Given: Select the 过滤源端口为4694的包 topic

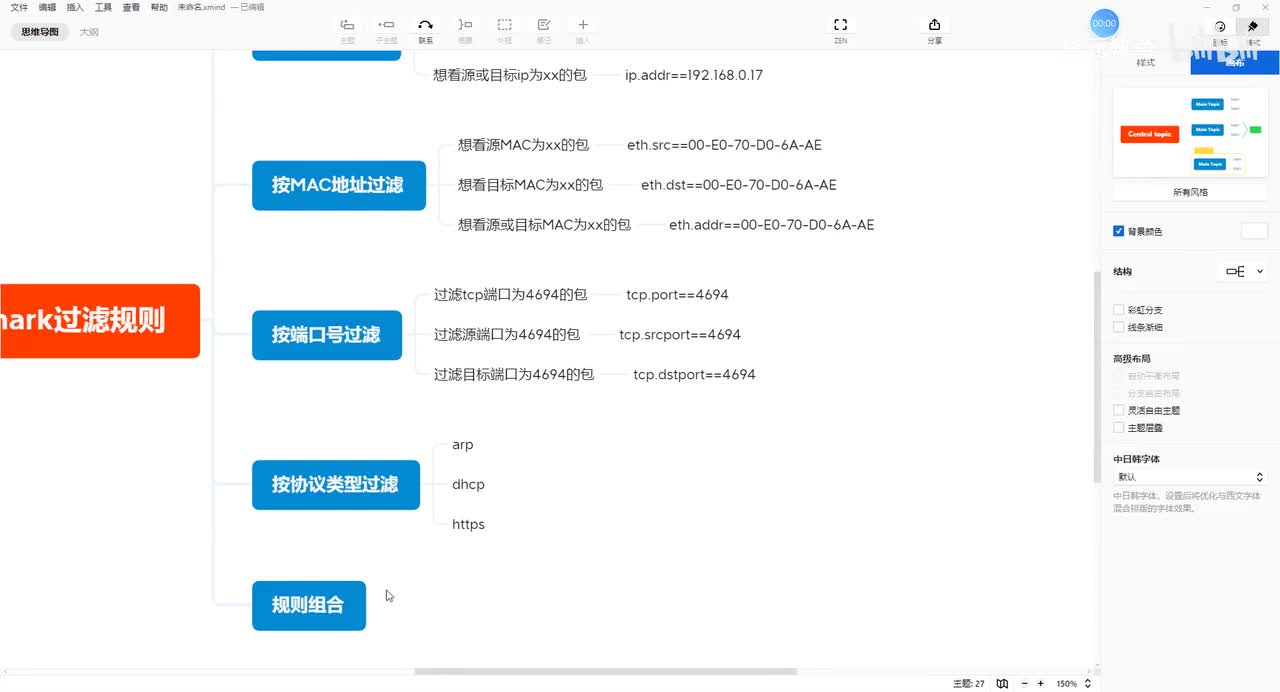Looking at the screenshot, I should [507, 335].
